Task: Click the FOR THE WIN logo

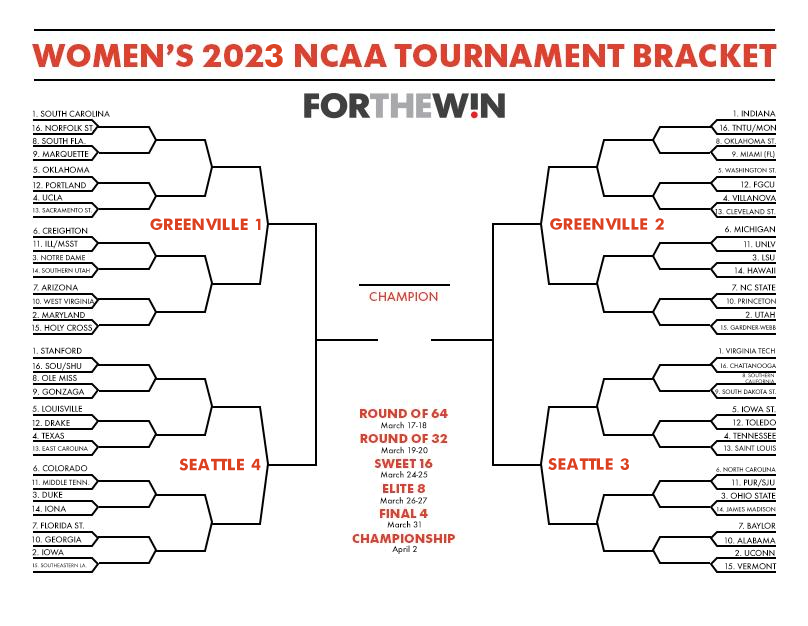Action: click(404, 106)
